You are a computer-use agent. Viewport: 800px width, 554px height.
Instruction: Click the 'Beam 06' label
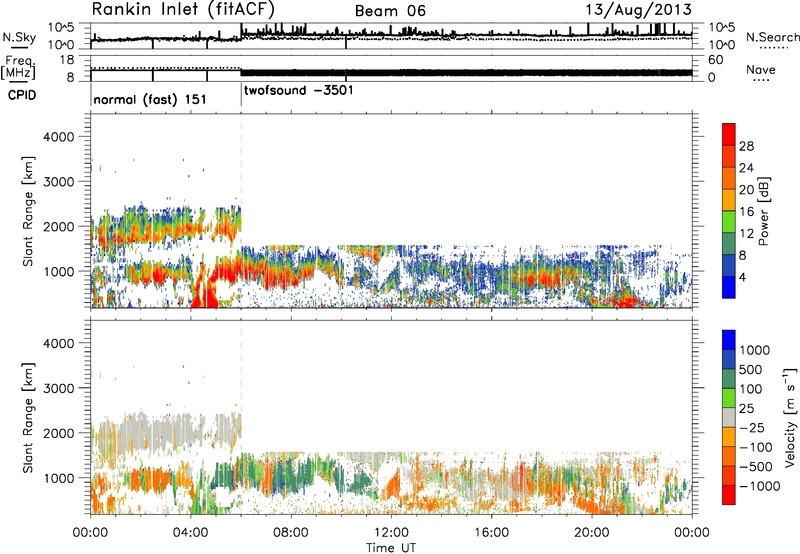point(390,11)
